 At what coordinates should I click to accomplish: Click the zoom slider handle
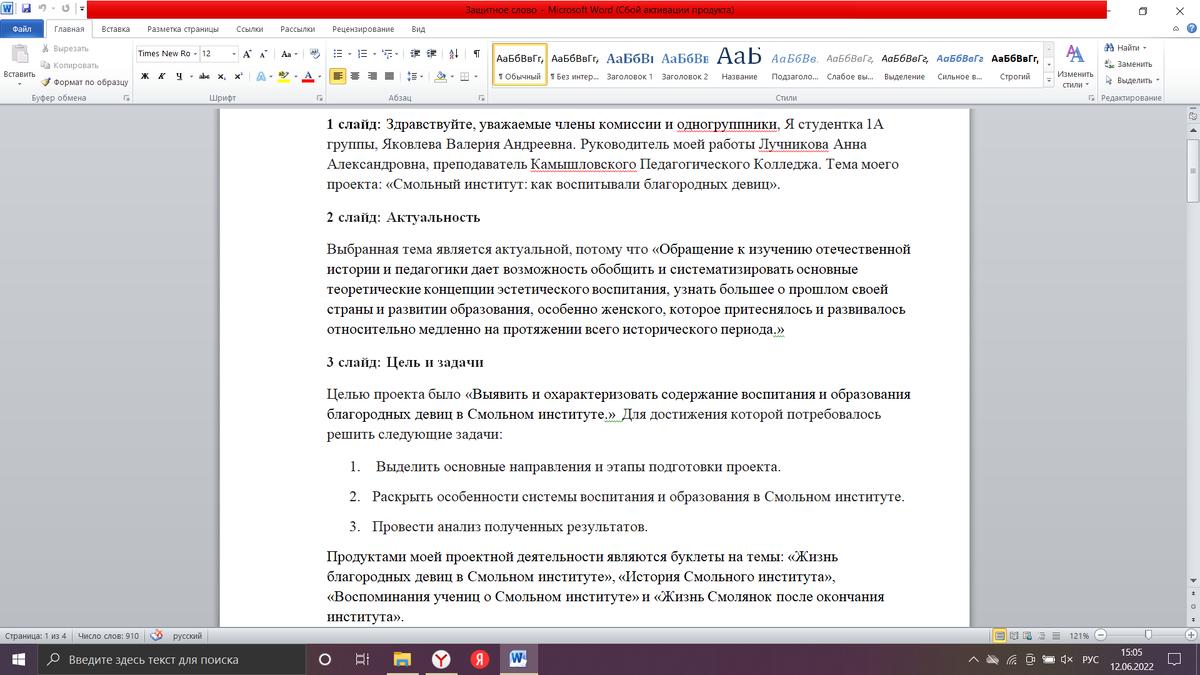click(1148, 636)
